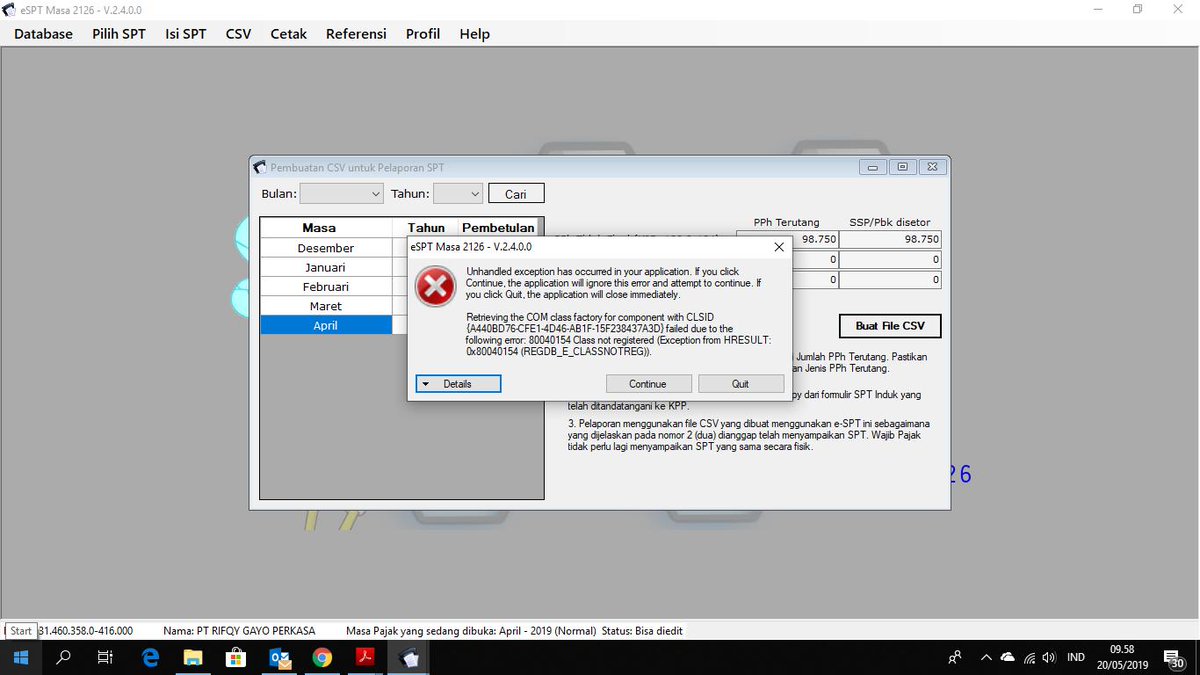Close the Pembuatan CSV window
The height and width of the screenshot is (675, 1200).
[x=932, y=167]
